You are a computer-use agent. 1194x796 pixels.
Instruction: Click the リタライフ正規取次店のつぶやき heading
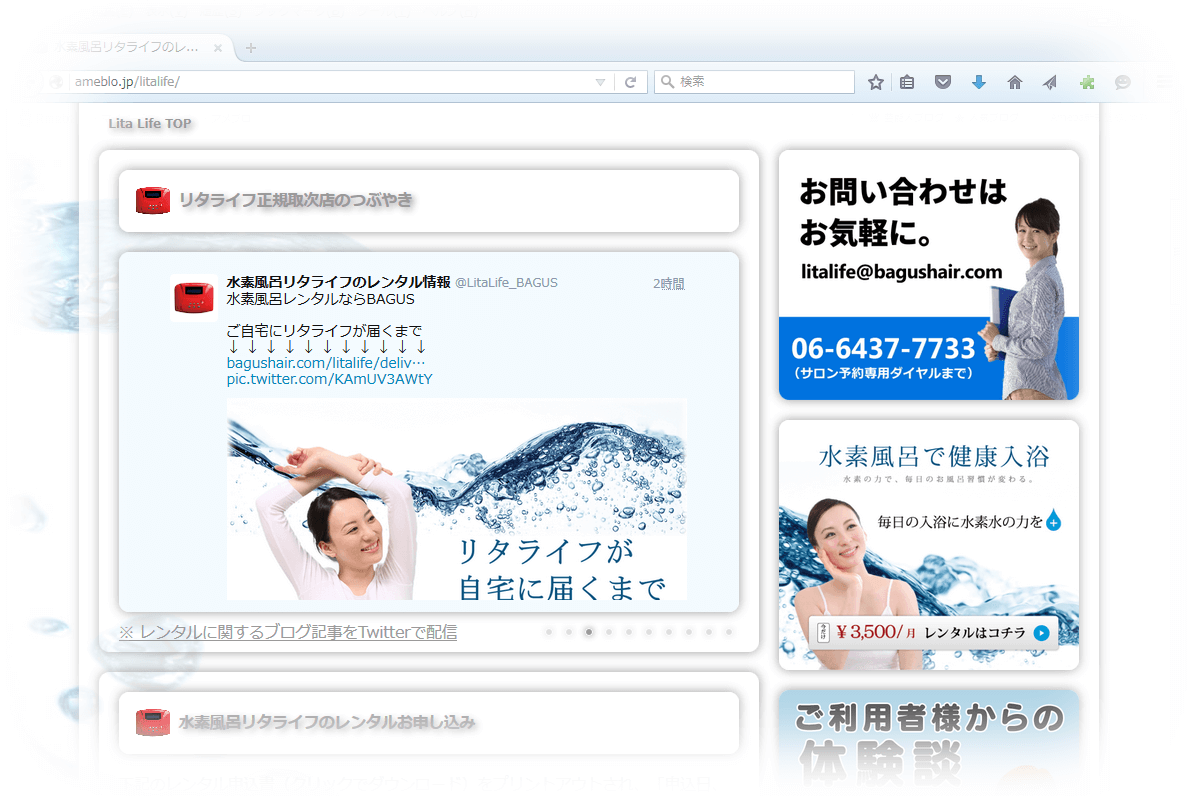pos(295,200)
